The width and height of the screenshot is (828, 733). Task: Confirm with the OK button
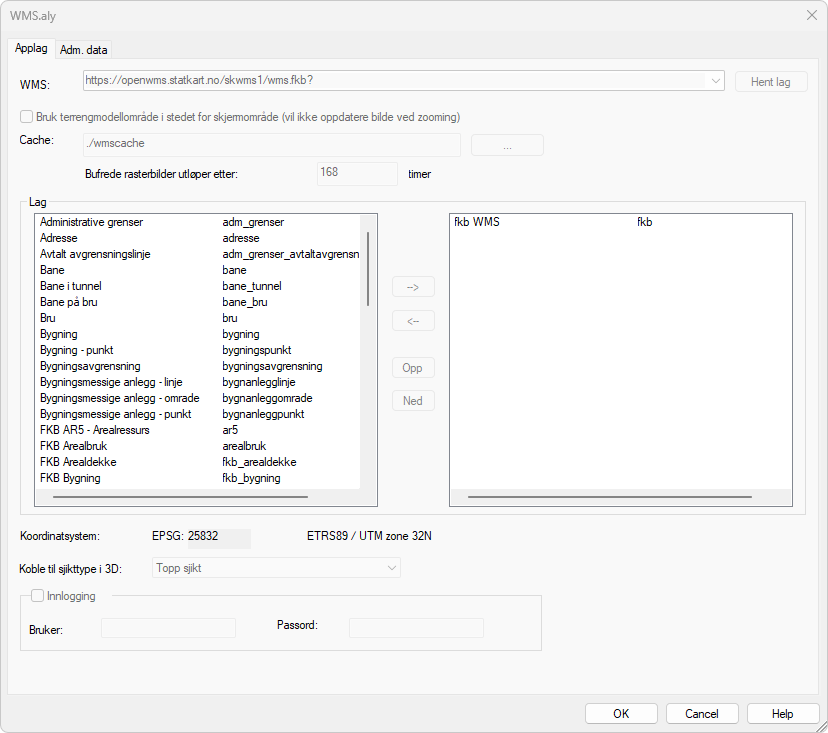[621, 713]
